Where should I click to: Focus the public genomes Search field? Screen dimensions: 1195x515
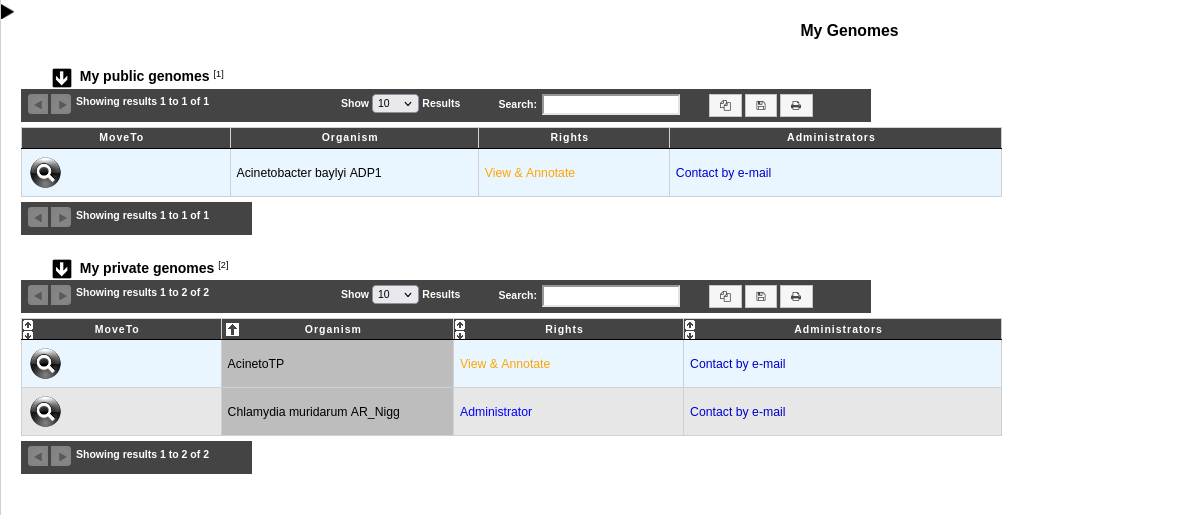[610, 104]
